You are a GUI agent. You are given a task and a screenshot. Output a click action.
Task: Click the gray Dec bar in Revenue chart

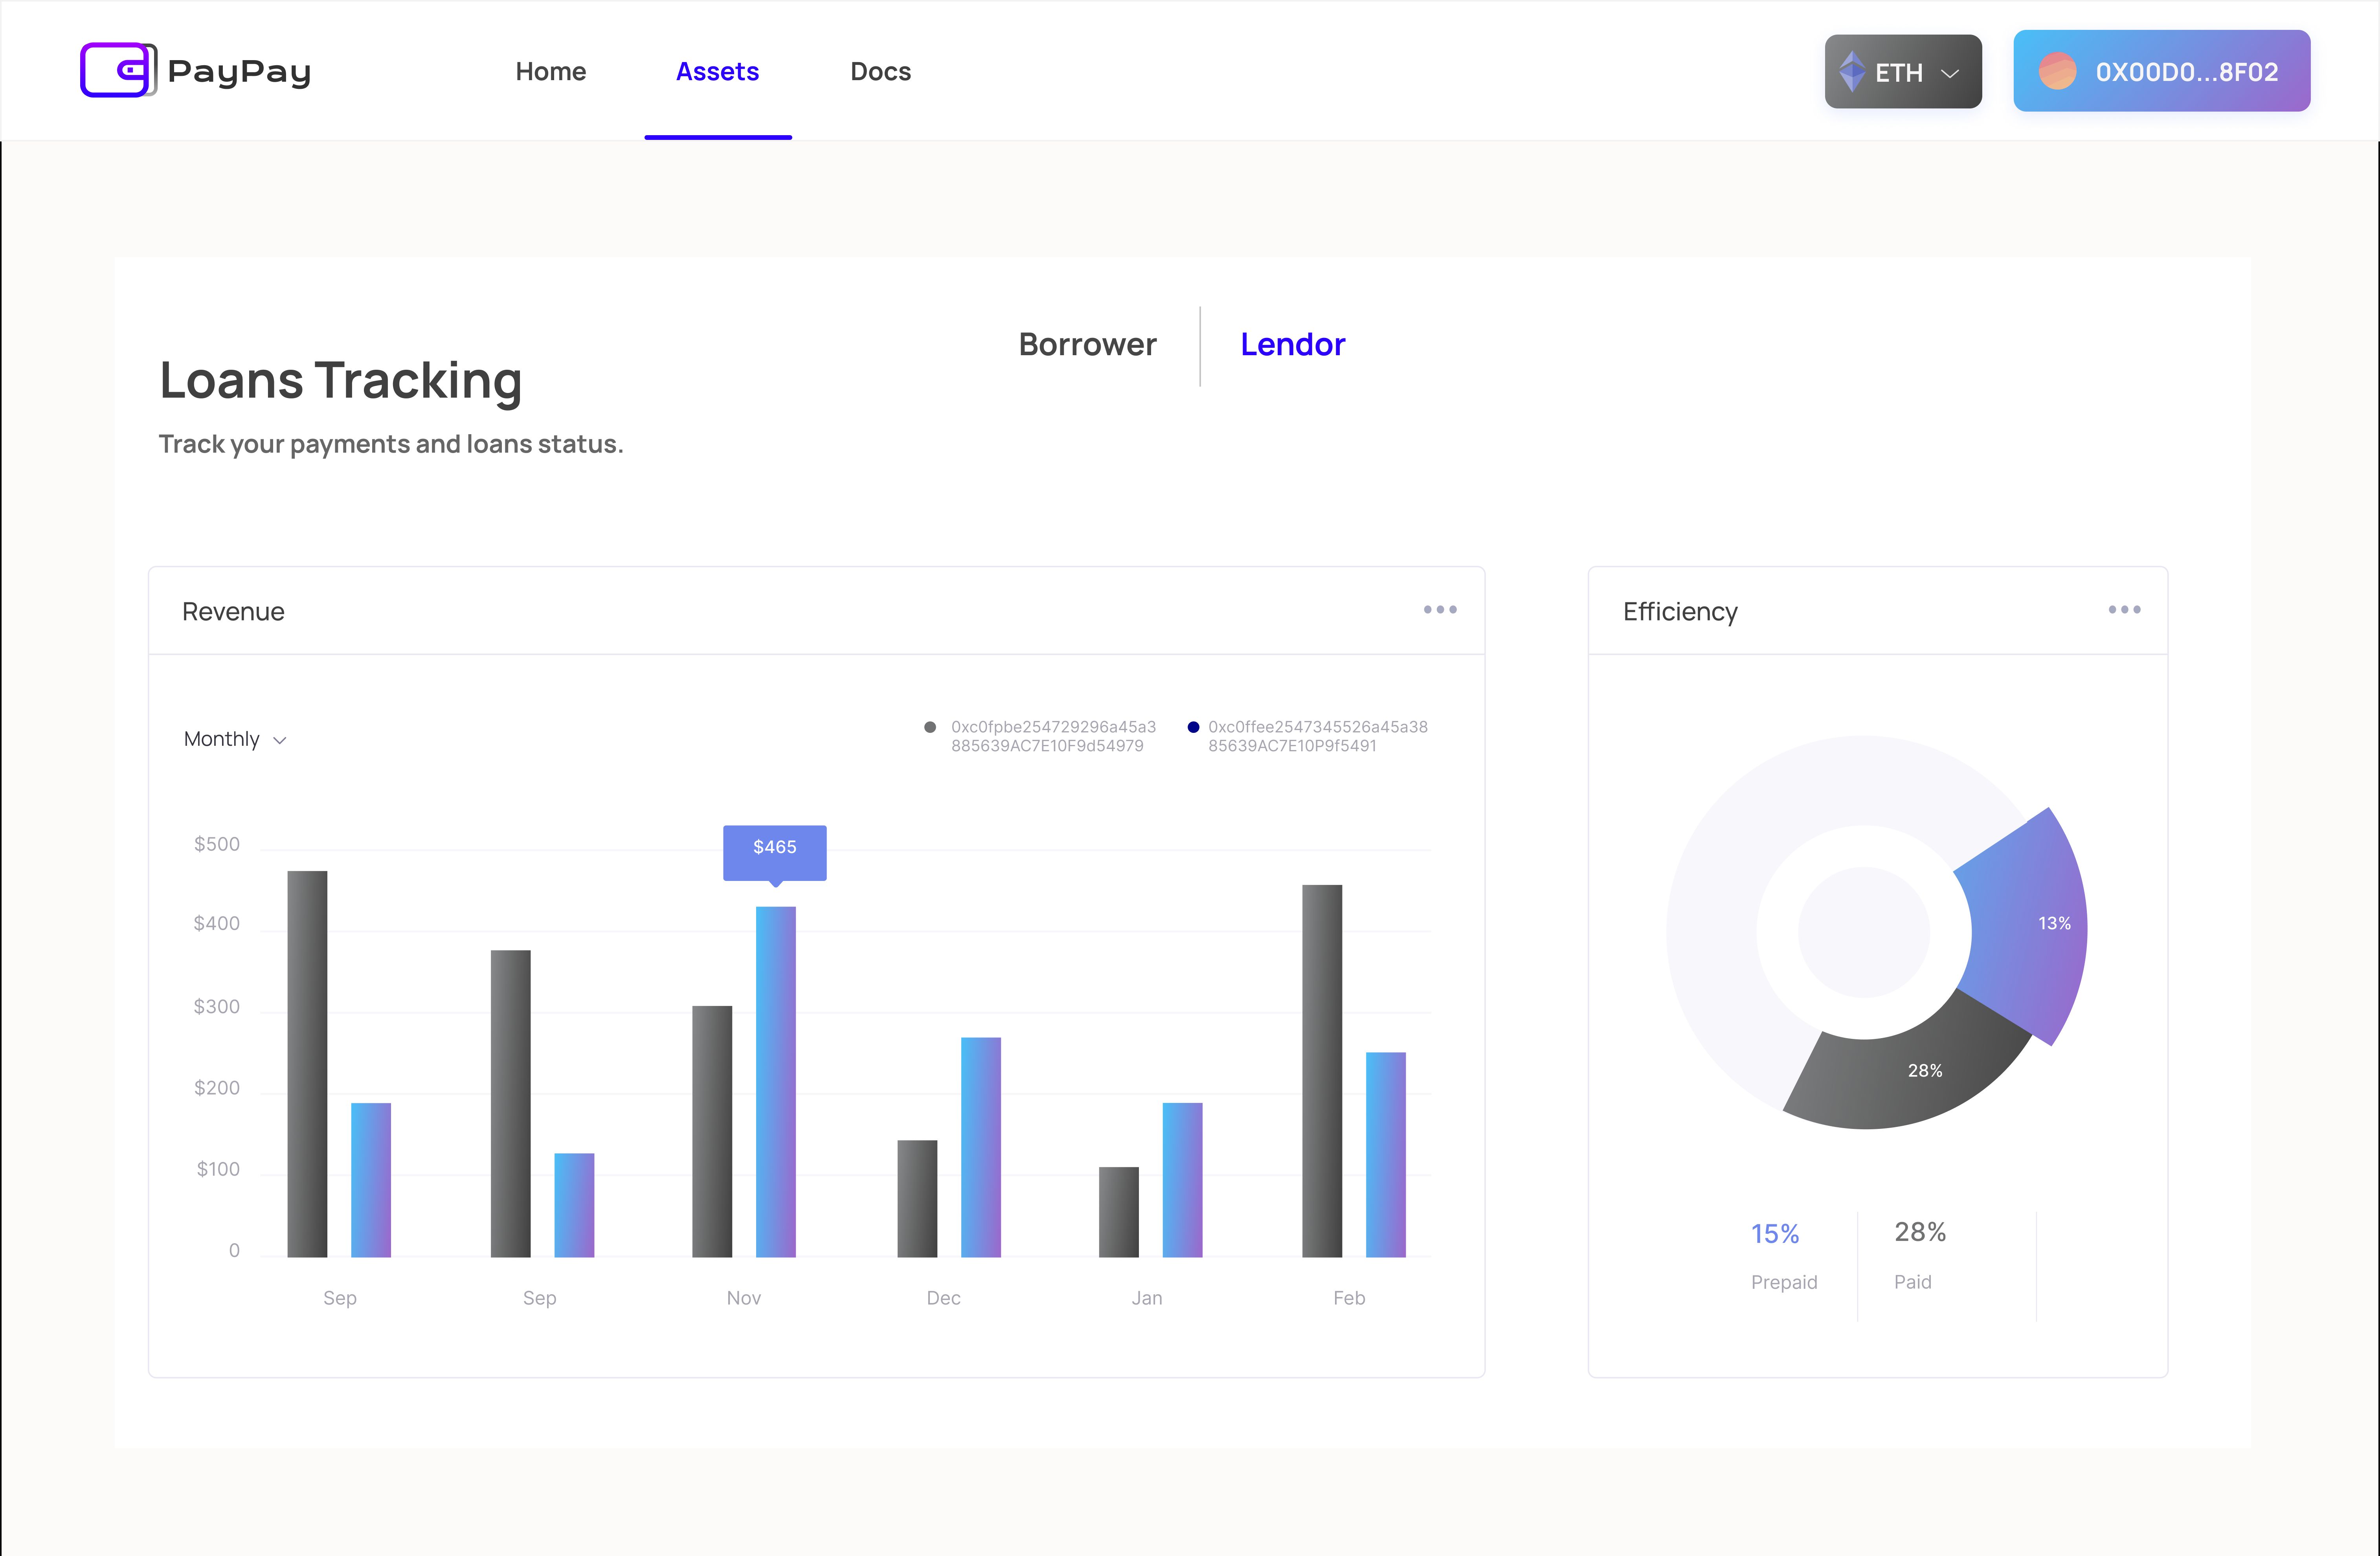click(x=917, y=1199)
